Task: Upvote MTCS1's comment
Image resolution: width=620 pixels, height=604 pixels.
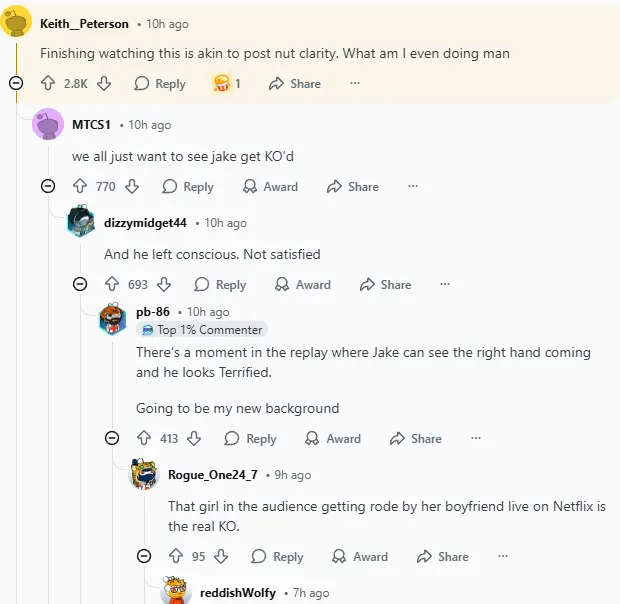Action: tap(80, 187)
